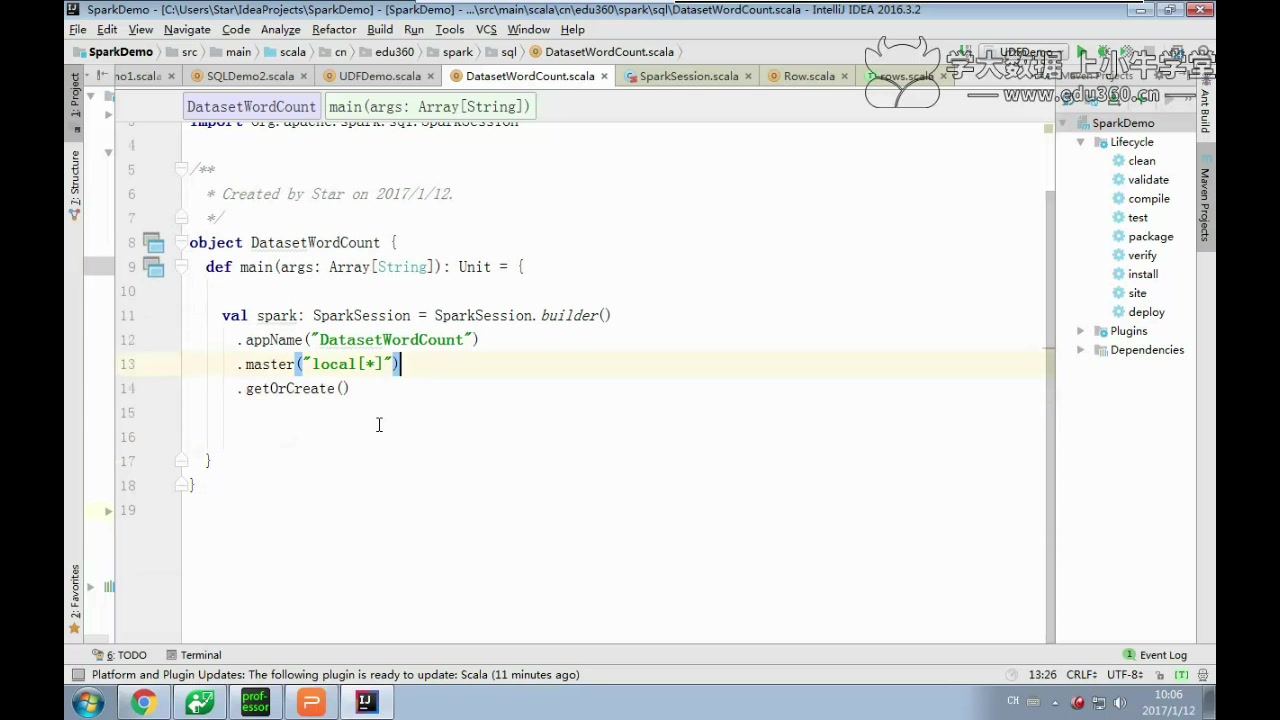Open the Analyze menu
This screenshot has height=720, width=1280.
(281, 30)
